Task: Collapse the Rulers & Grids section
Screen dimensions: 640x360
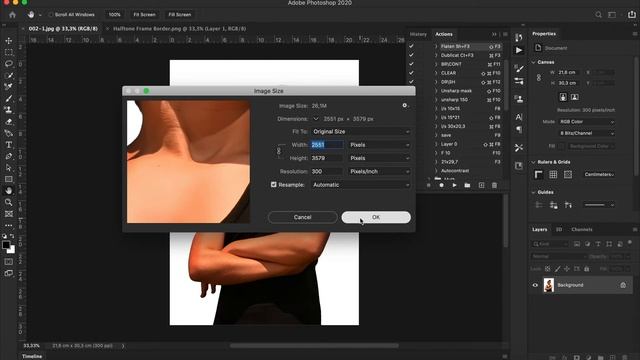Action: [x=533, y=162]
